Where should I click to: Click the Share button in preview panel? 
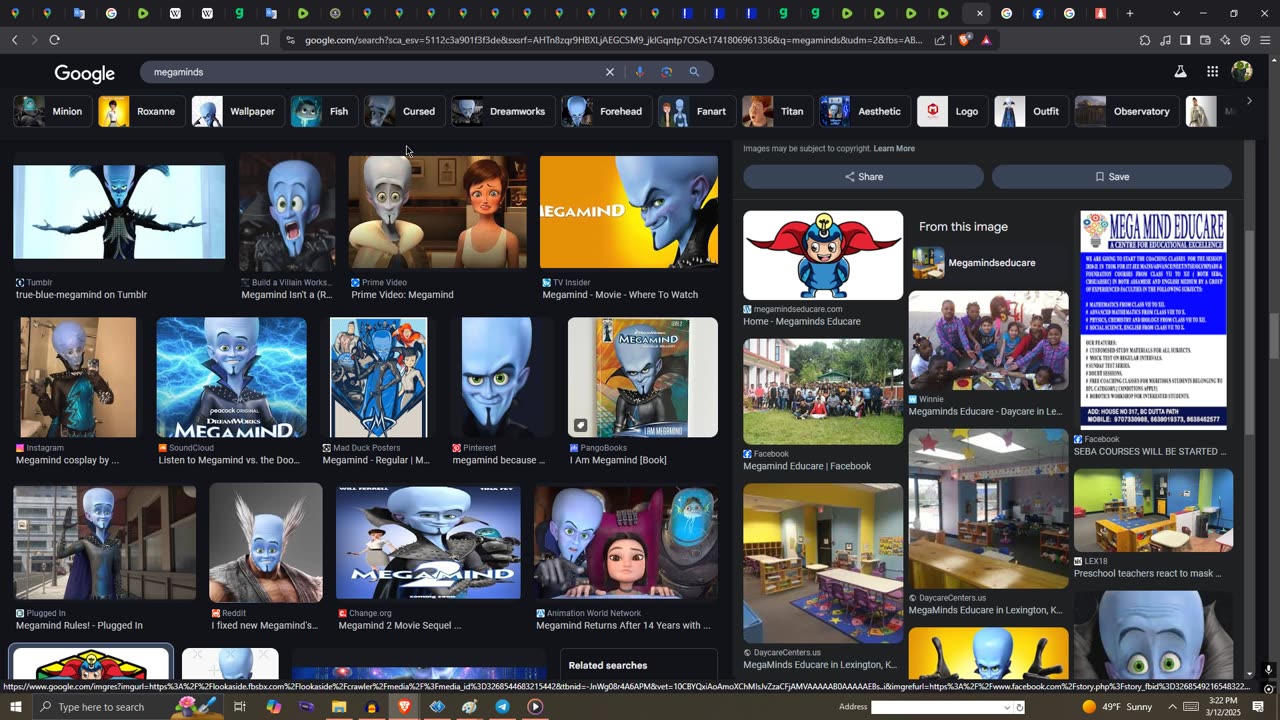tap(863, 177)
